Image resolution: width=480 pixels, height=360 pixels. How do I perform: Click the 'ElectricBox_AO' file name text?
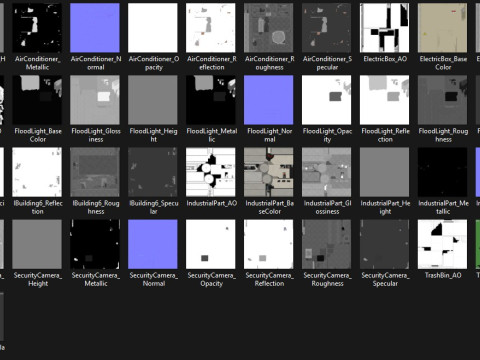tap(385, 59)
